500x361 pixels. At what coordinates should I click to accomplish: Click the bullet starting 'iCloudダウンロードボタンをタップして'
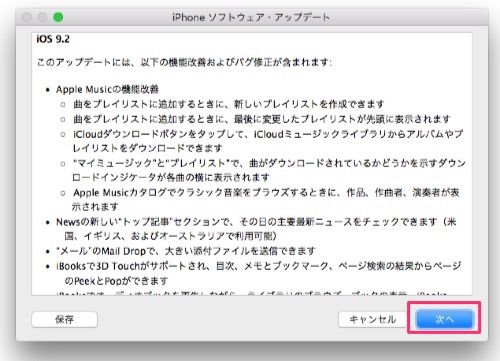coord(268,141)
